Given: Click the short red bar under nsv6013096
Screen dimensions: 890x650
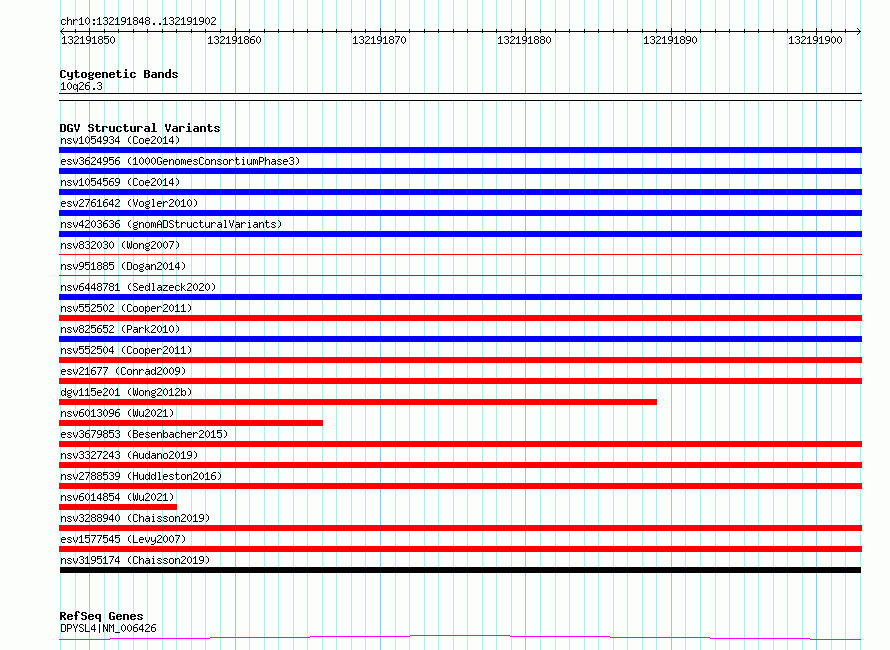Looking at the screenshot, I should pyautogui.click(x=191, y=423).
